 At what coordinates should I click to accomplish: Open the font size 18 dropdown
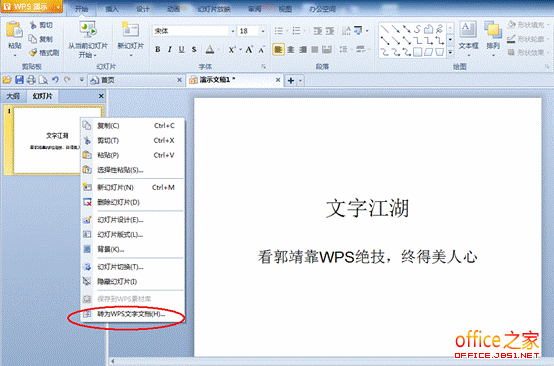click(x=263, y=31)
